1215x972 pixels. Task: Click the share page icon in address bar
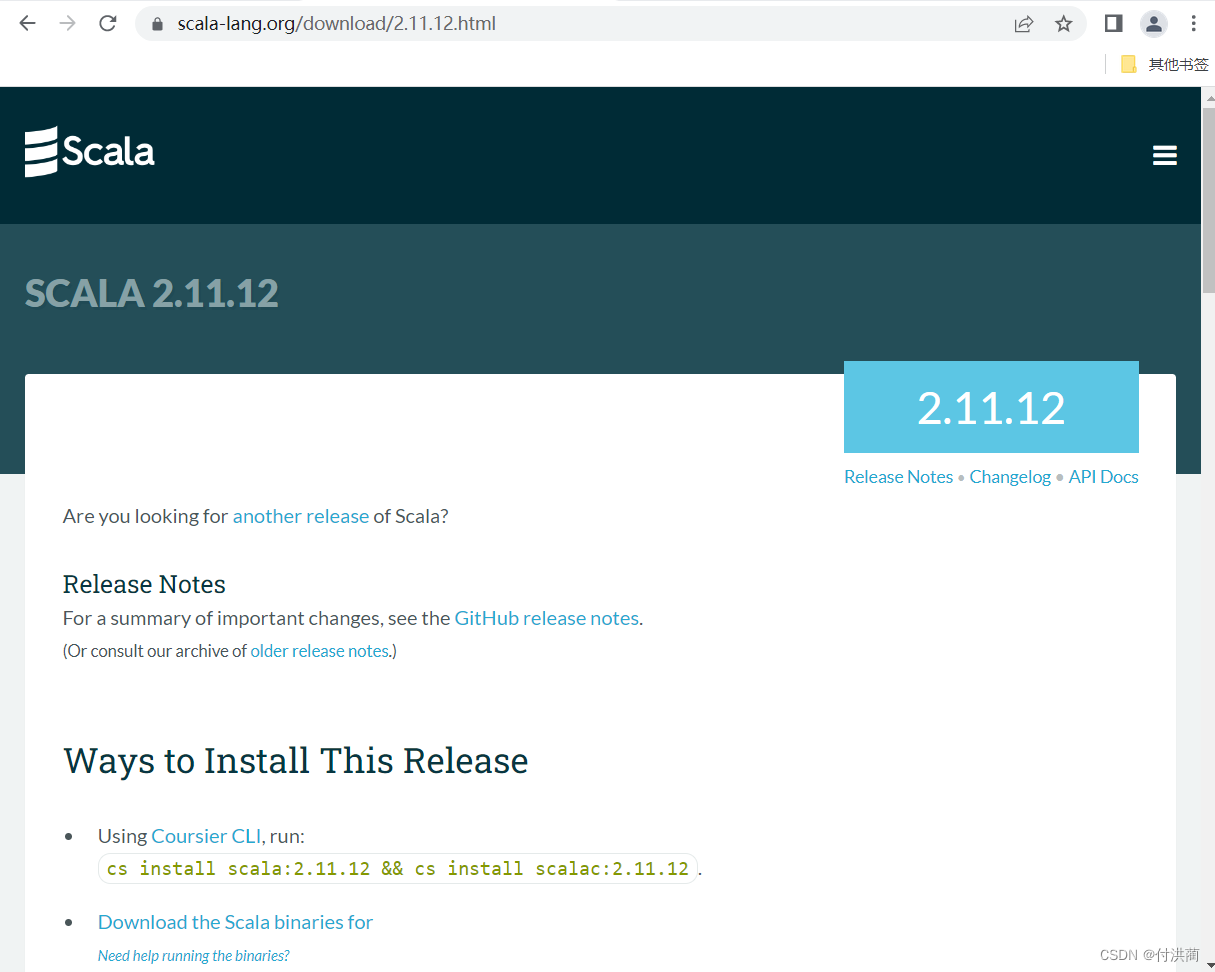[1023, 24]
